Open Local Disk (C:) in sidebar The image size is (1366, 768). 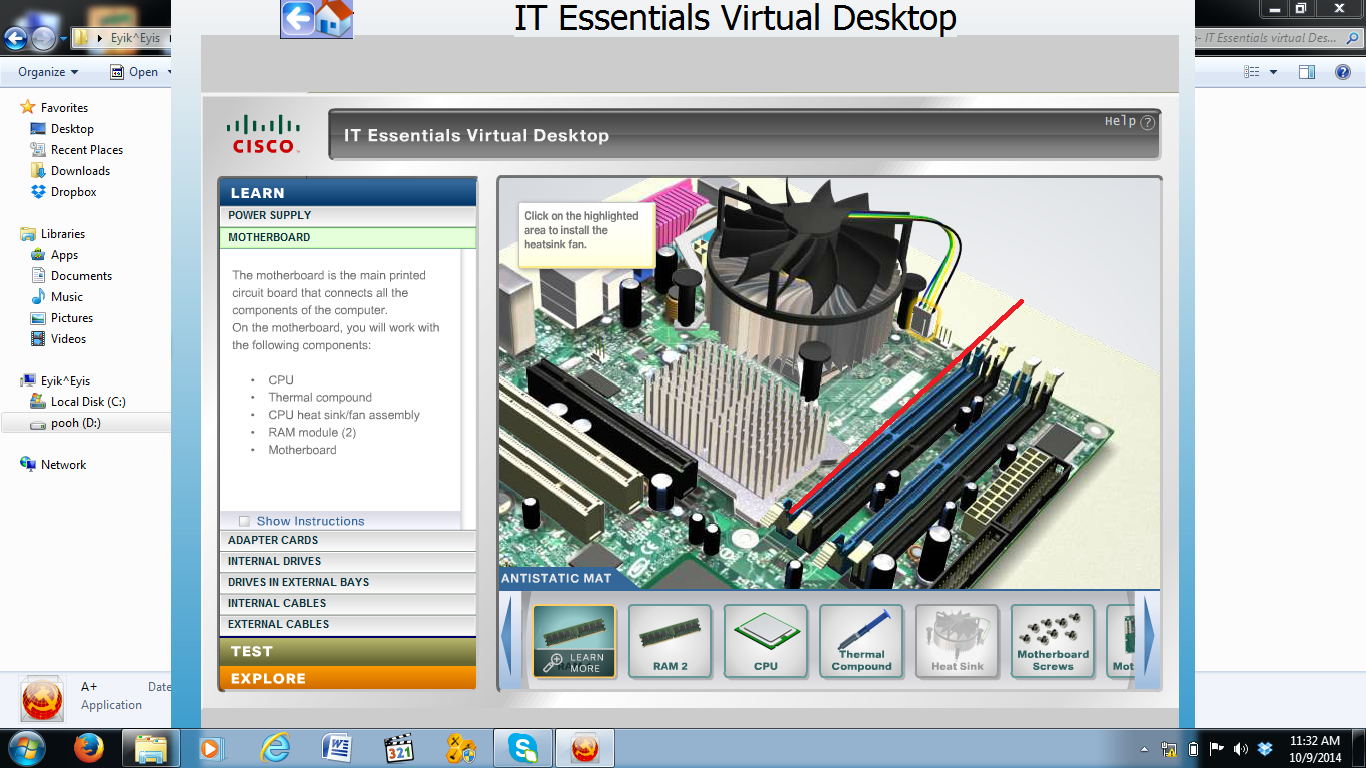click(88, 402)
